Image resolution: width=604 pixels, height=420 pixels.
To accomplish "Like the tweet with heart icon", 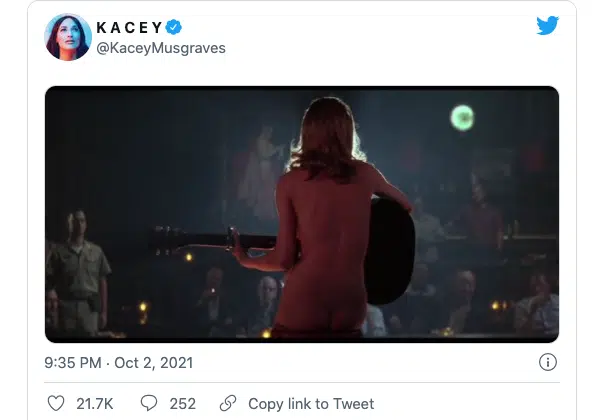I will [x=56, y=403].
